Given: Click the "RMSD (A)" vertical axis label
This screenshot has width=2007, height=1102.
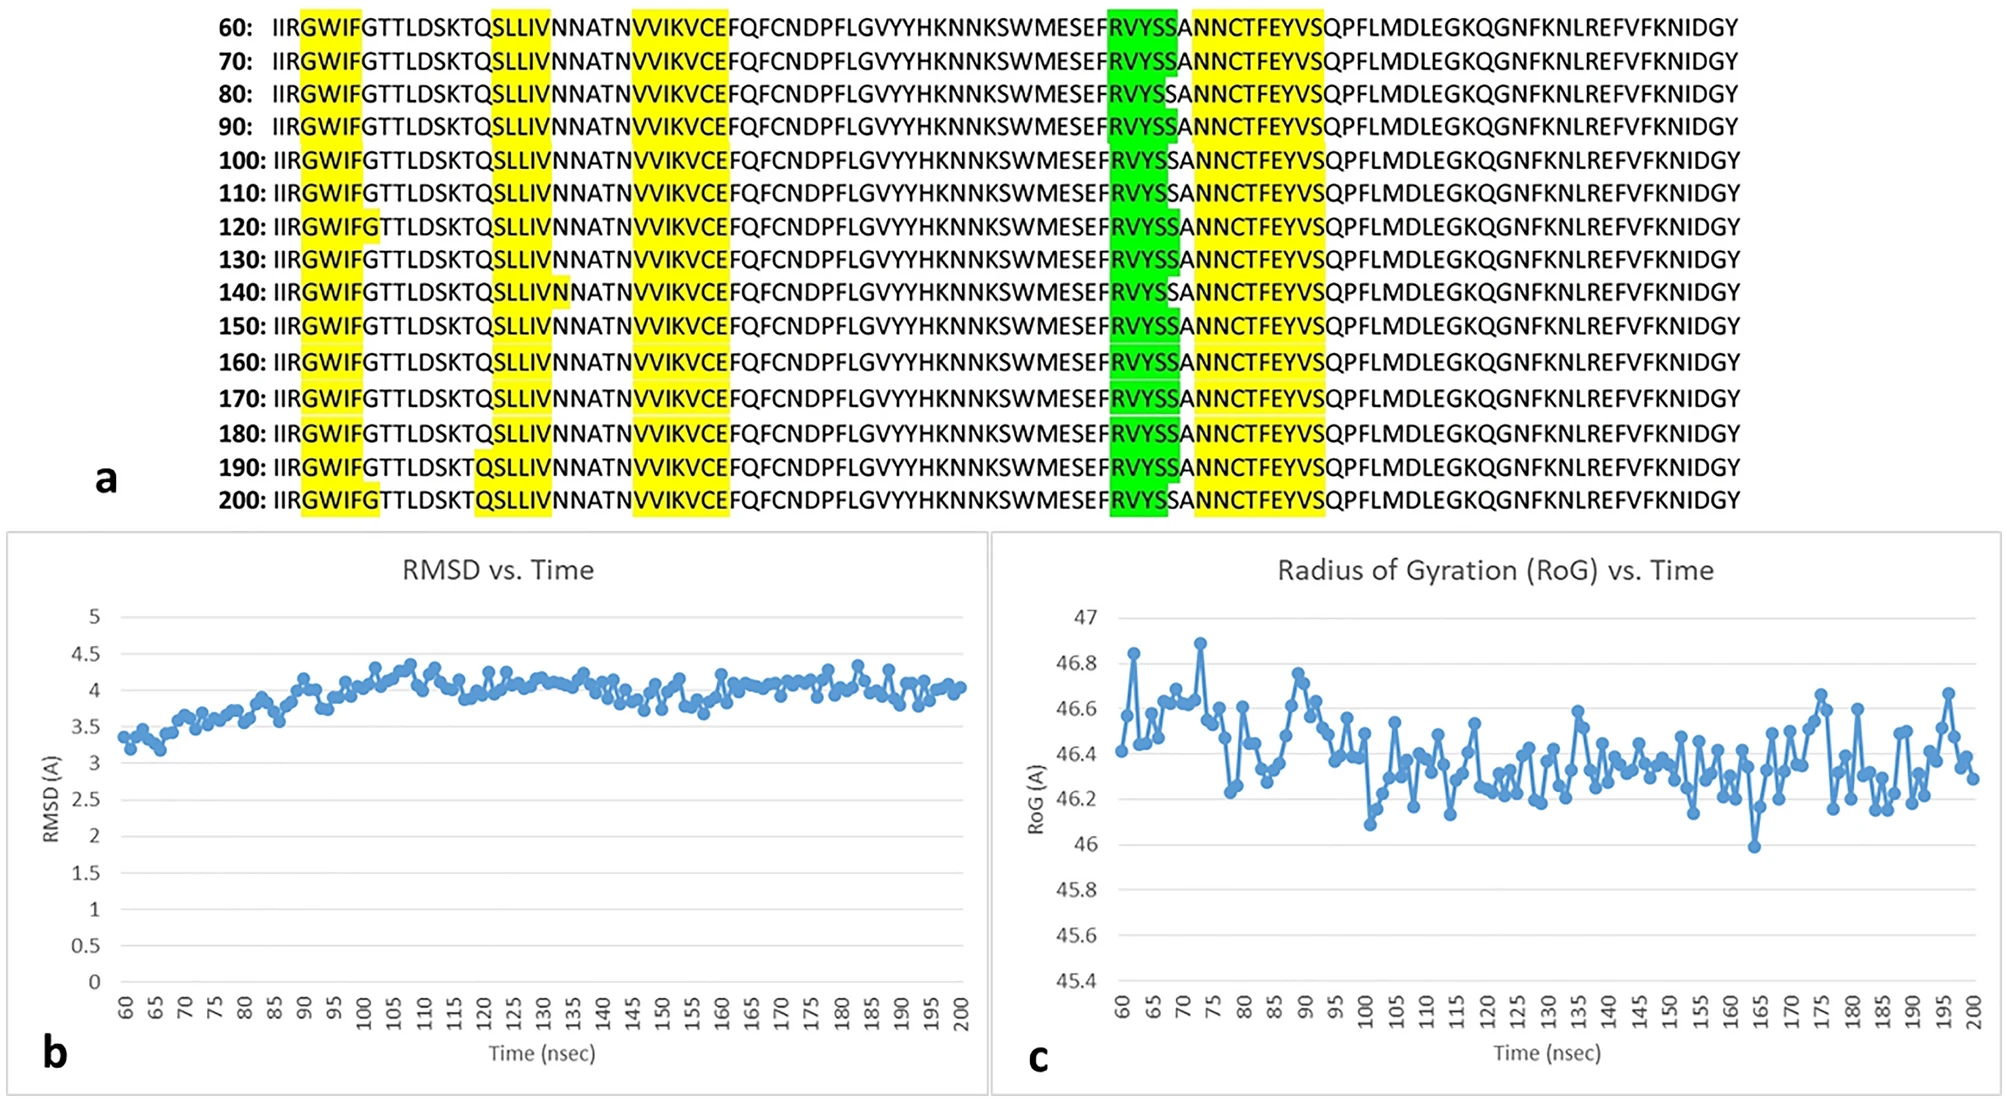Looking at the screenshot, I should (51, 798).
